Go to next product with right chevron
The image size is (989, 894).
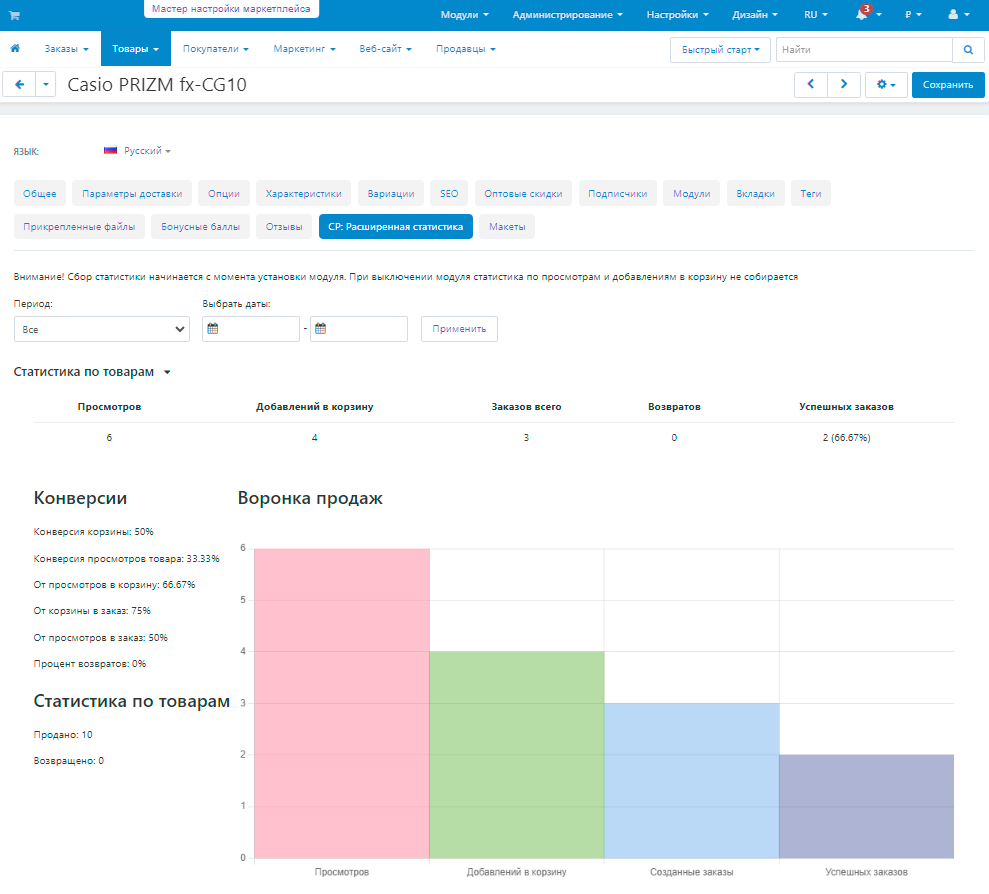[844, 85]
